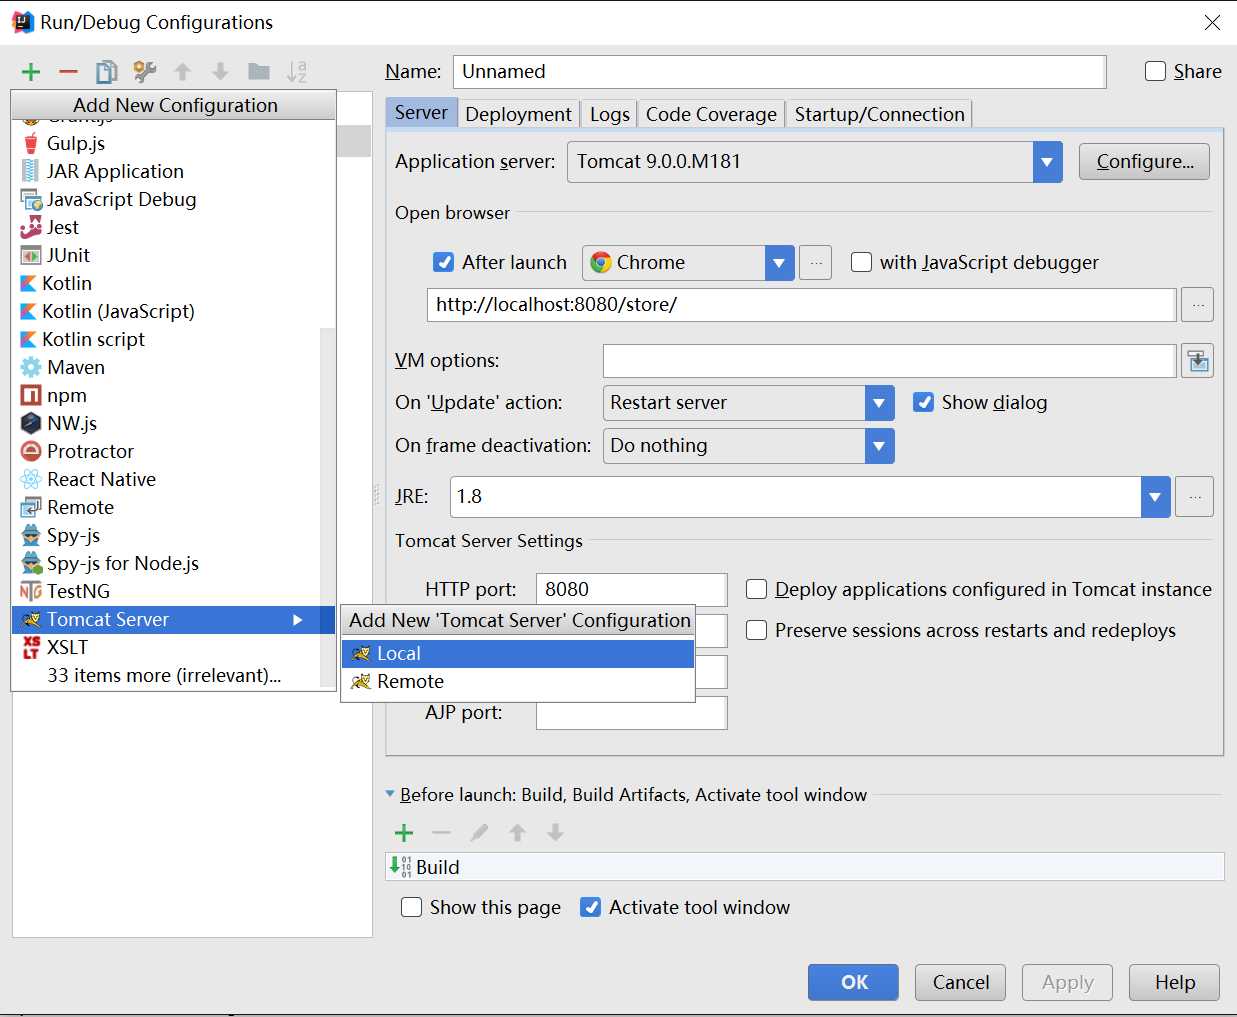Click the Create New Folder icon
The height and width of the screenshot is (1017, 1237).
(259, 72)
